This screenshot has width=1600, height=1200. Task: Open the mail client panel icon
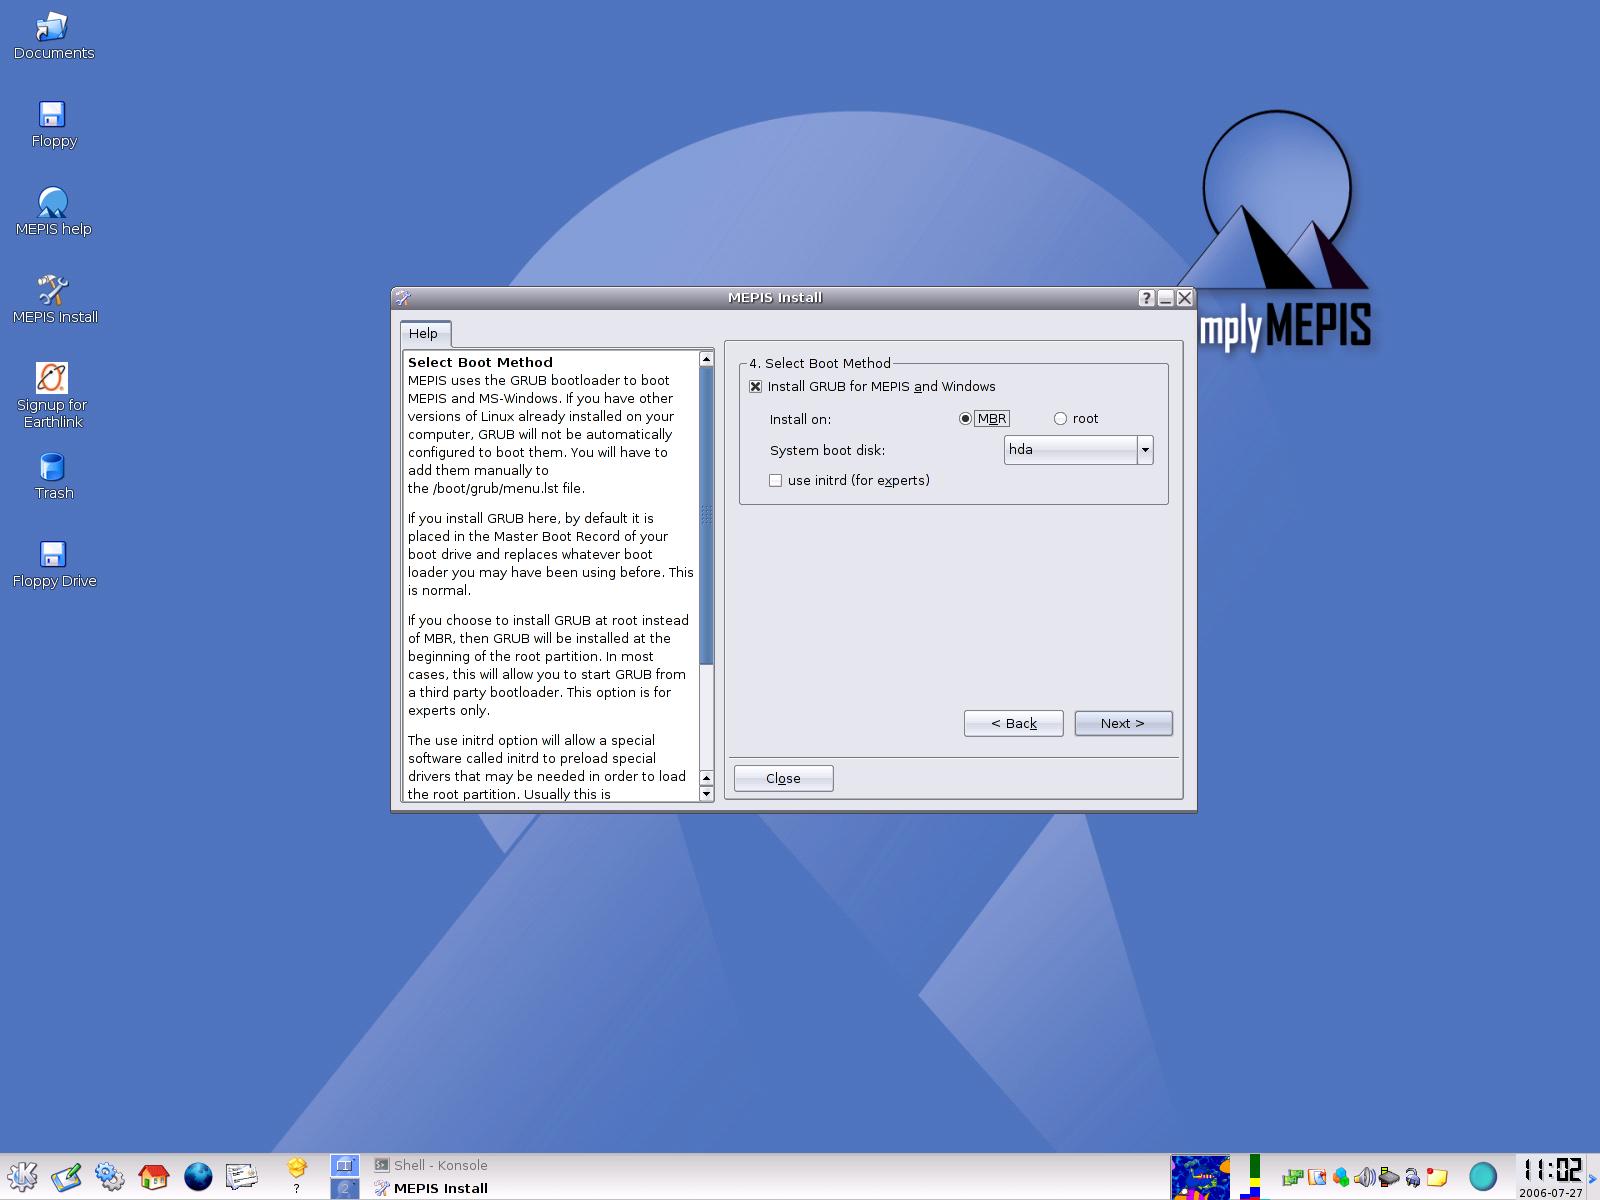pyautogui.click(x=242, y=1176)
